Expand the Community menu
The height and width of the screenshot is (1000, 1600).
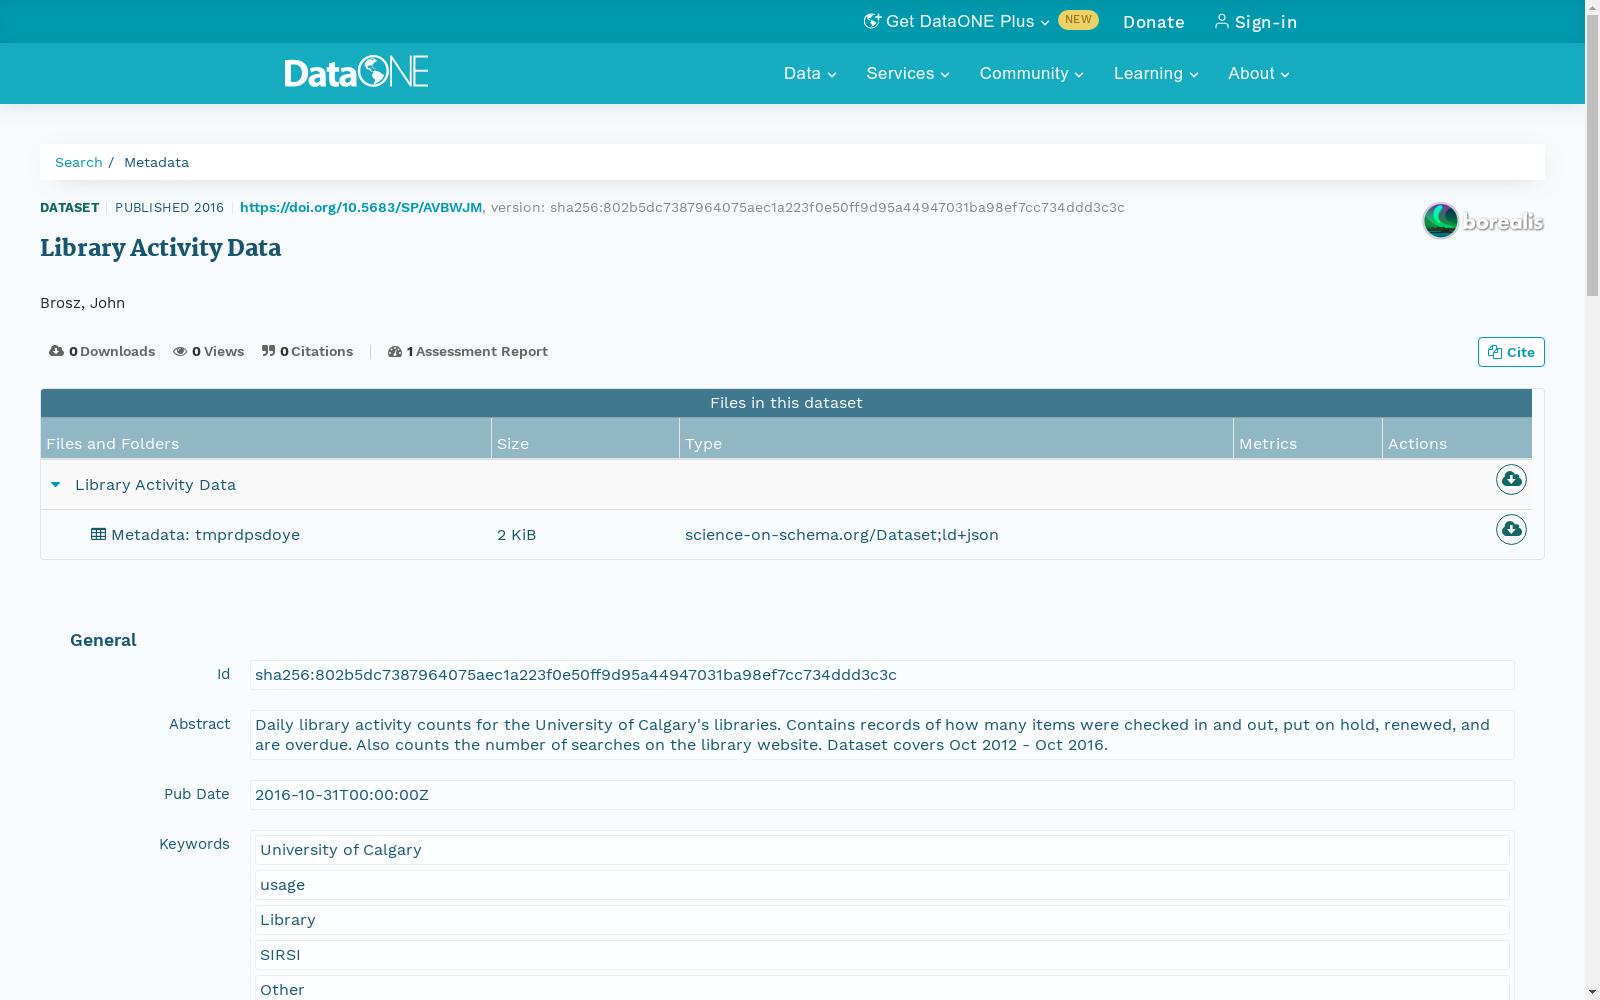1031,73
